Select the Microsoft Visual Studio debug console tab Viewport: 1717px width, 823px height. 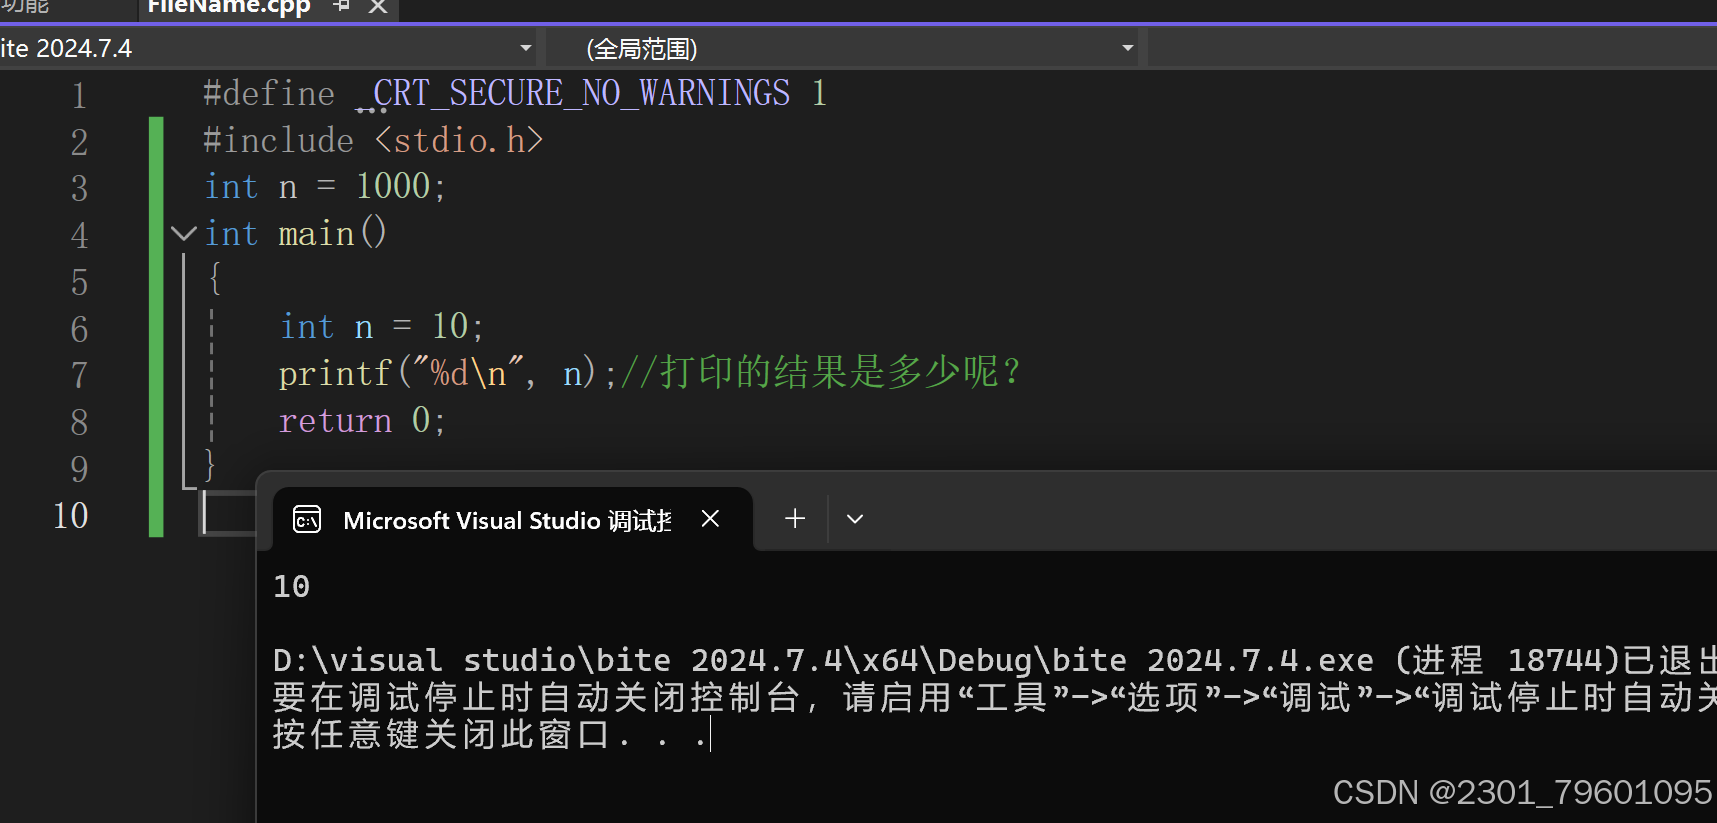click(512, 519)
